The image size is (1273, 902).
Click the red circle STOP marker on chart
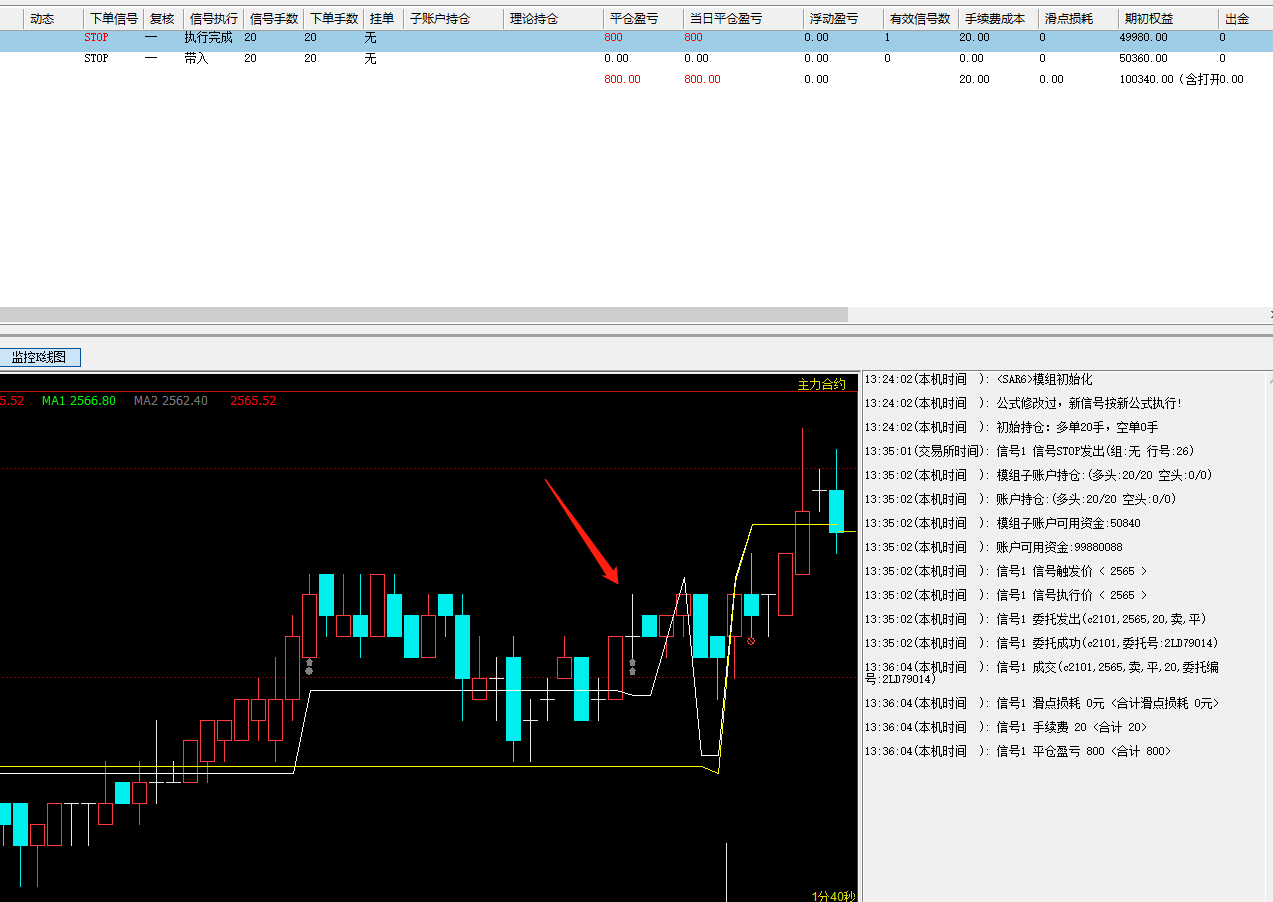(x=751, y=641)
